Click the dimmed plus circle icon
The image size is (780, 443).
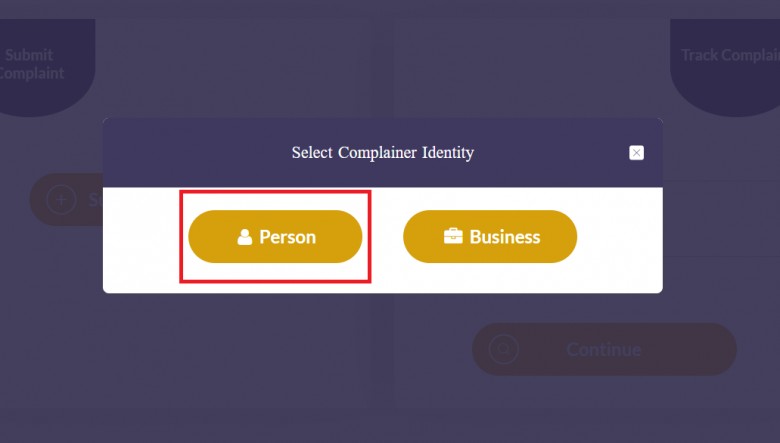61,199
